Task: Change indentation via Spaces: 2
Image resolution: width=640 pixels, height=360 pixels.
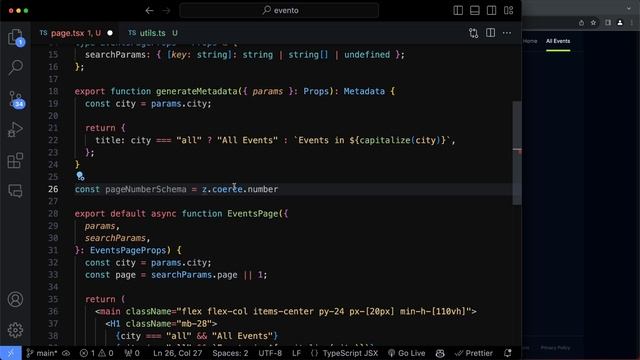Action: 230,353
